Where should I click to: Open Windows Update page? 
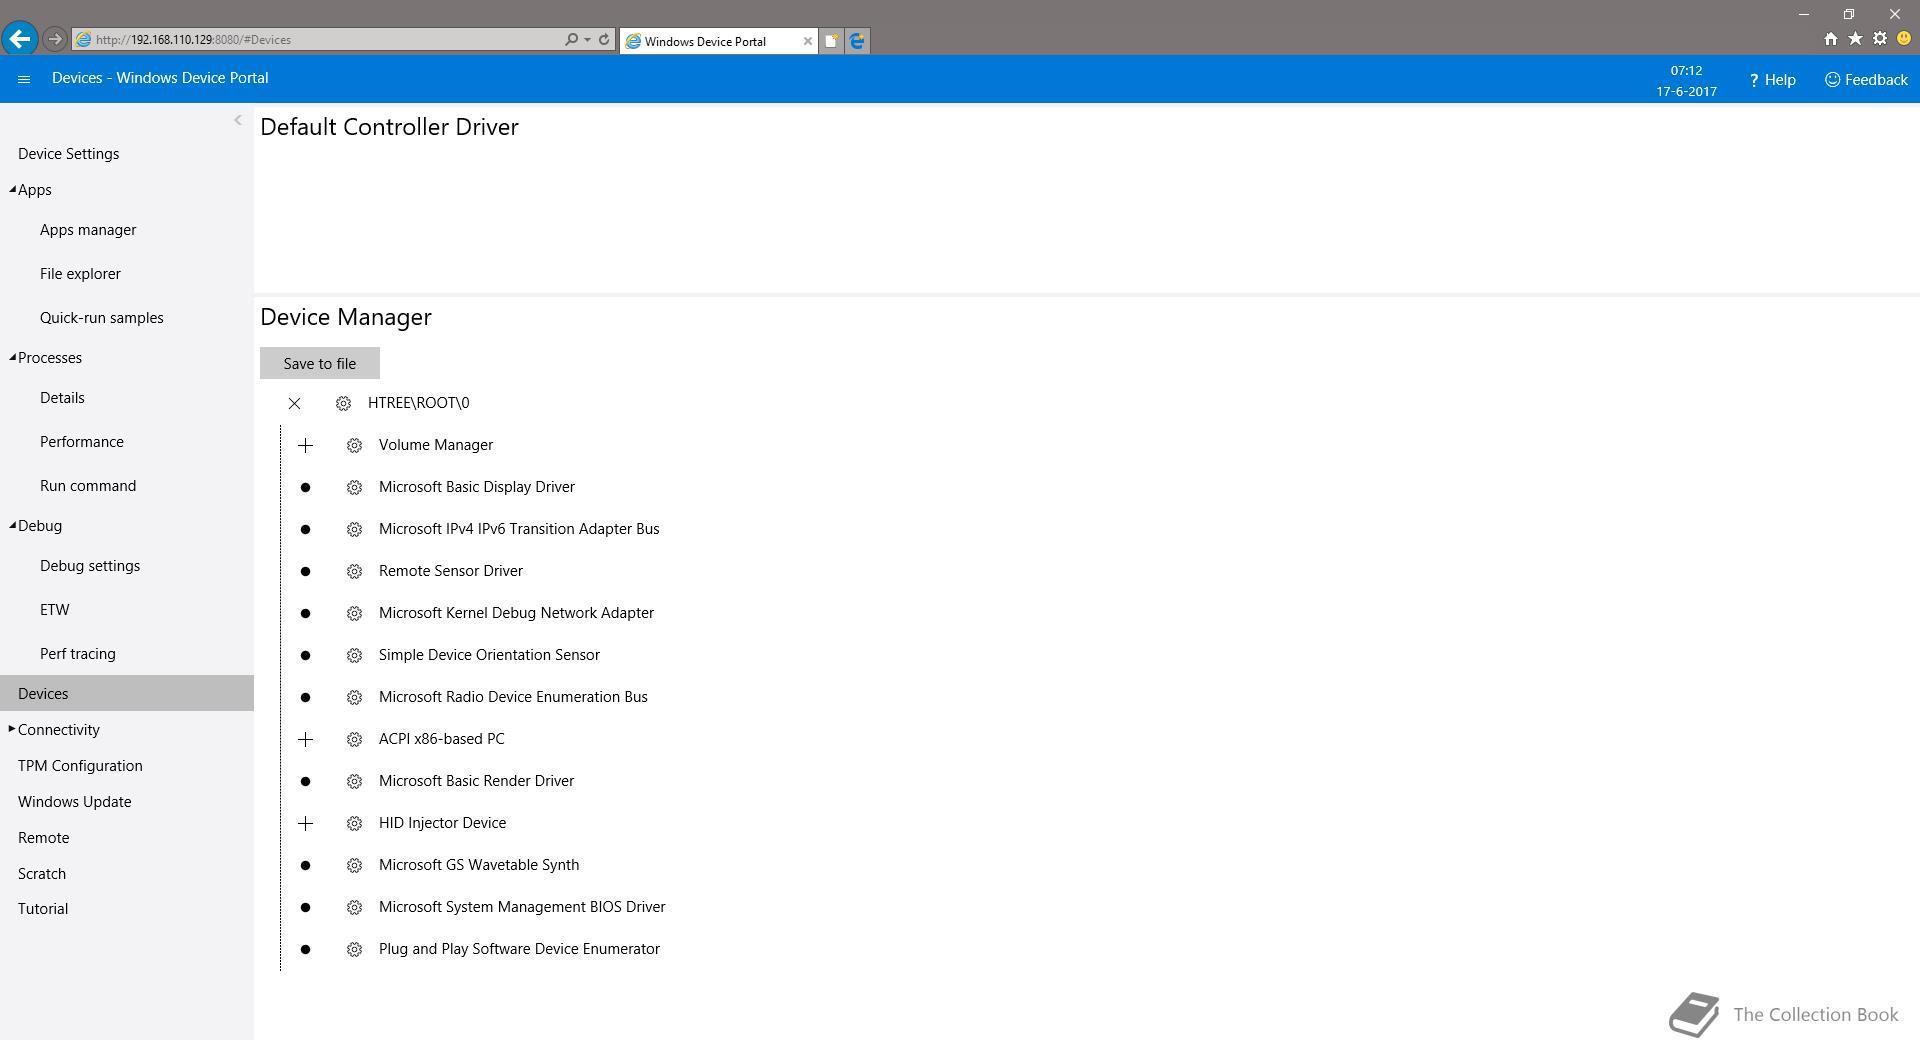74,801
